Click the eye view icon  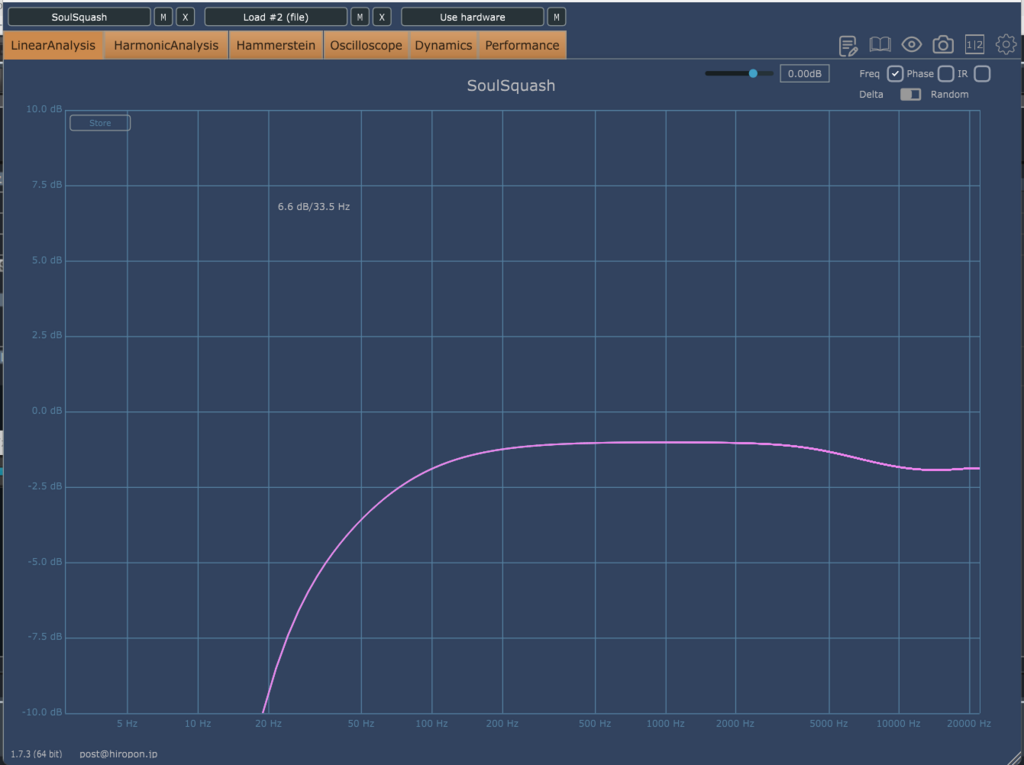pos(911,44)
